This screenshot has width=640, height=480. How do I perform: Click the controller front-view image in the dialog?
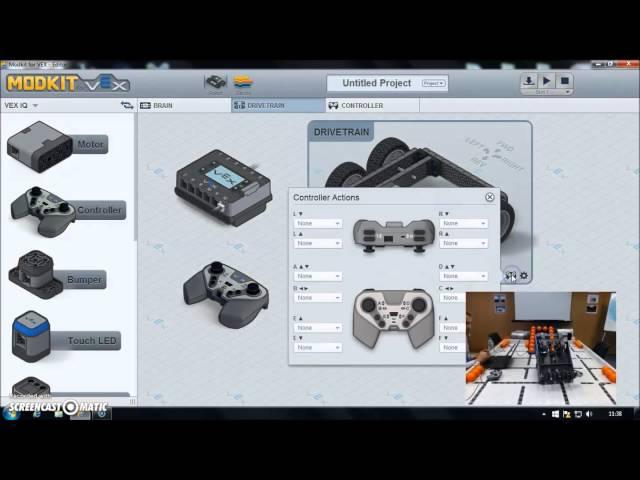tap(394, 236)
